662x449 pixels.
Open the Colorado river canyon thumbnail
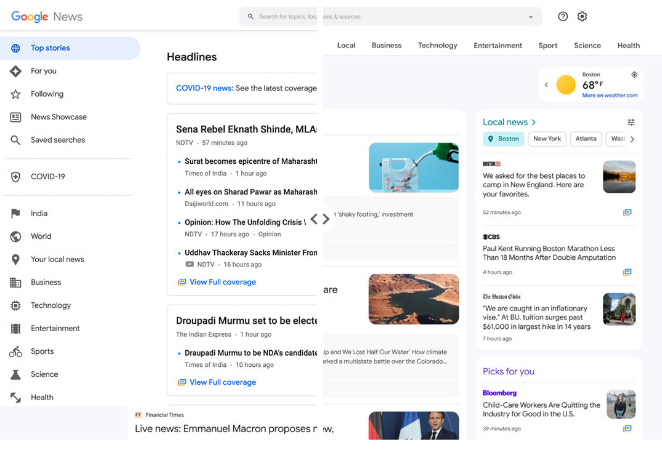(414, 299)
